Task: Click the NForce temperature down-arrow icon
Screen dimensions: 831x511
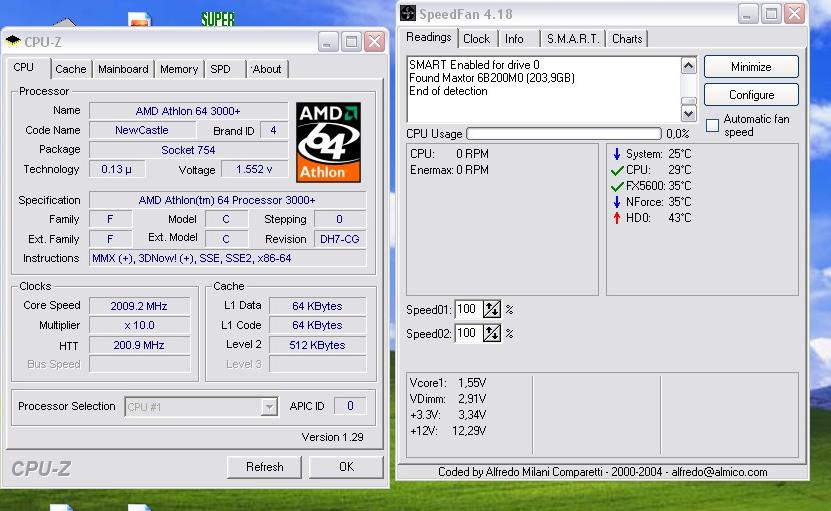Action: (x=616, y=202)
